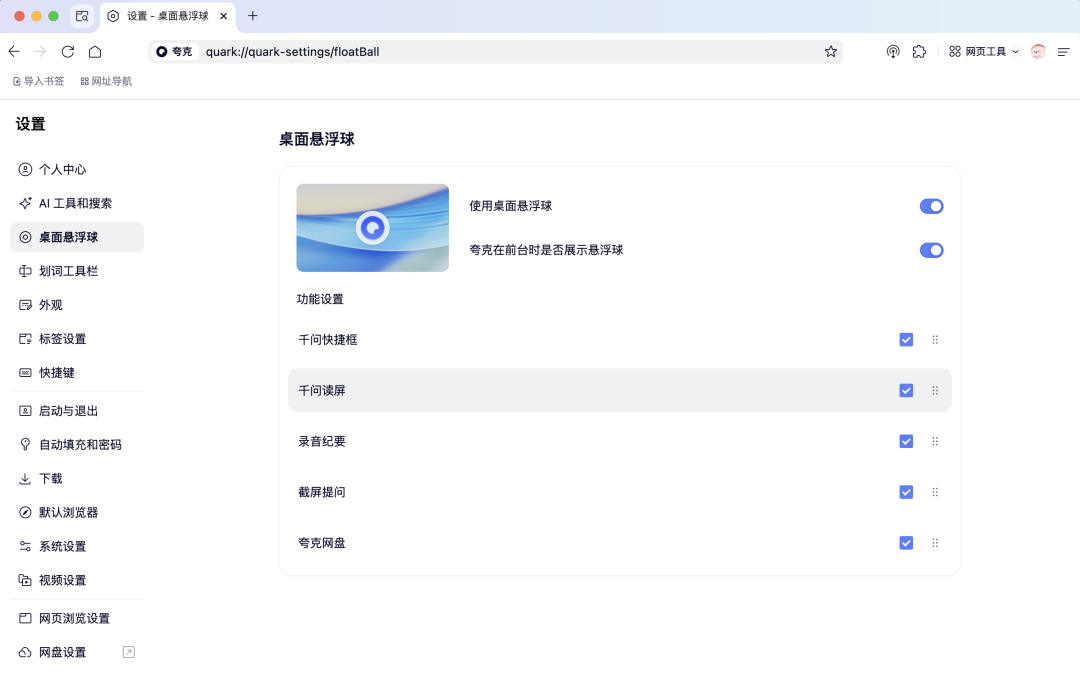The width and height of the screenshot is (1080, 686).
Task: Go back with the back arrow
Action: coord(14,52)
